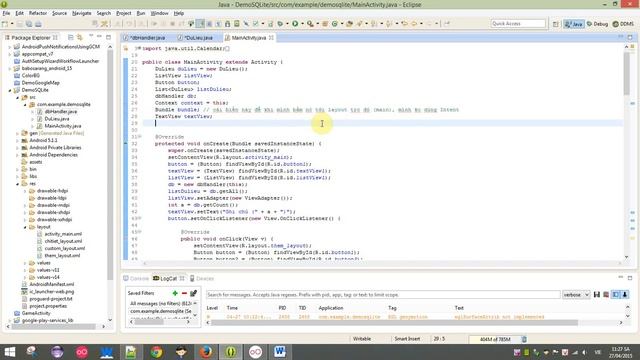Viewport: 640px width, 360px height.
Task: Click the green Run launch icon
Action: [x=295, y=24]
